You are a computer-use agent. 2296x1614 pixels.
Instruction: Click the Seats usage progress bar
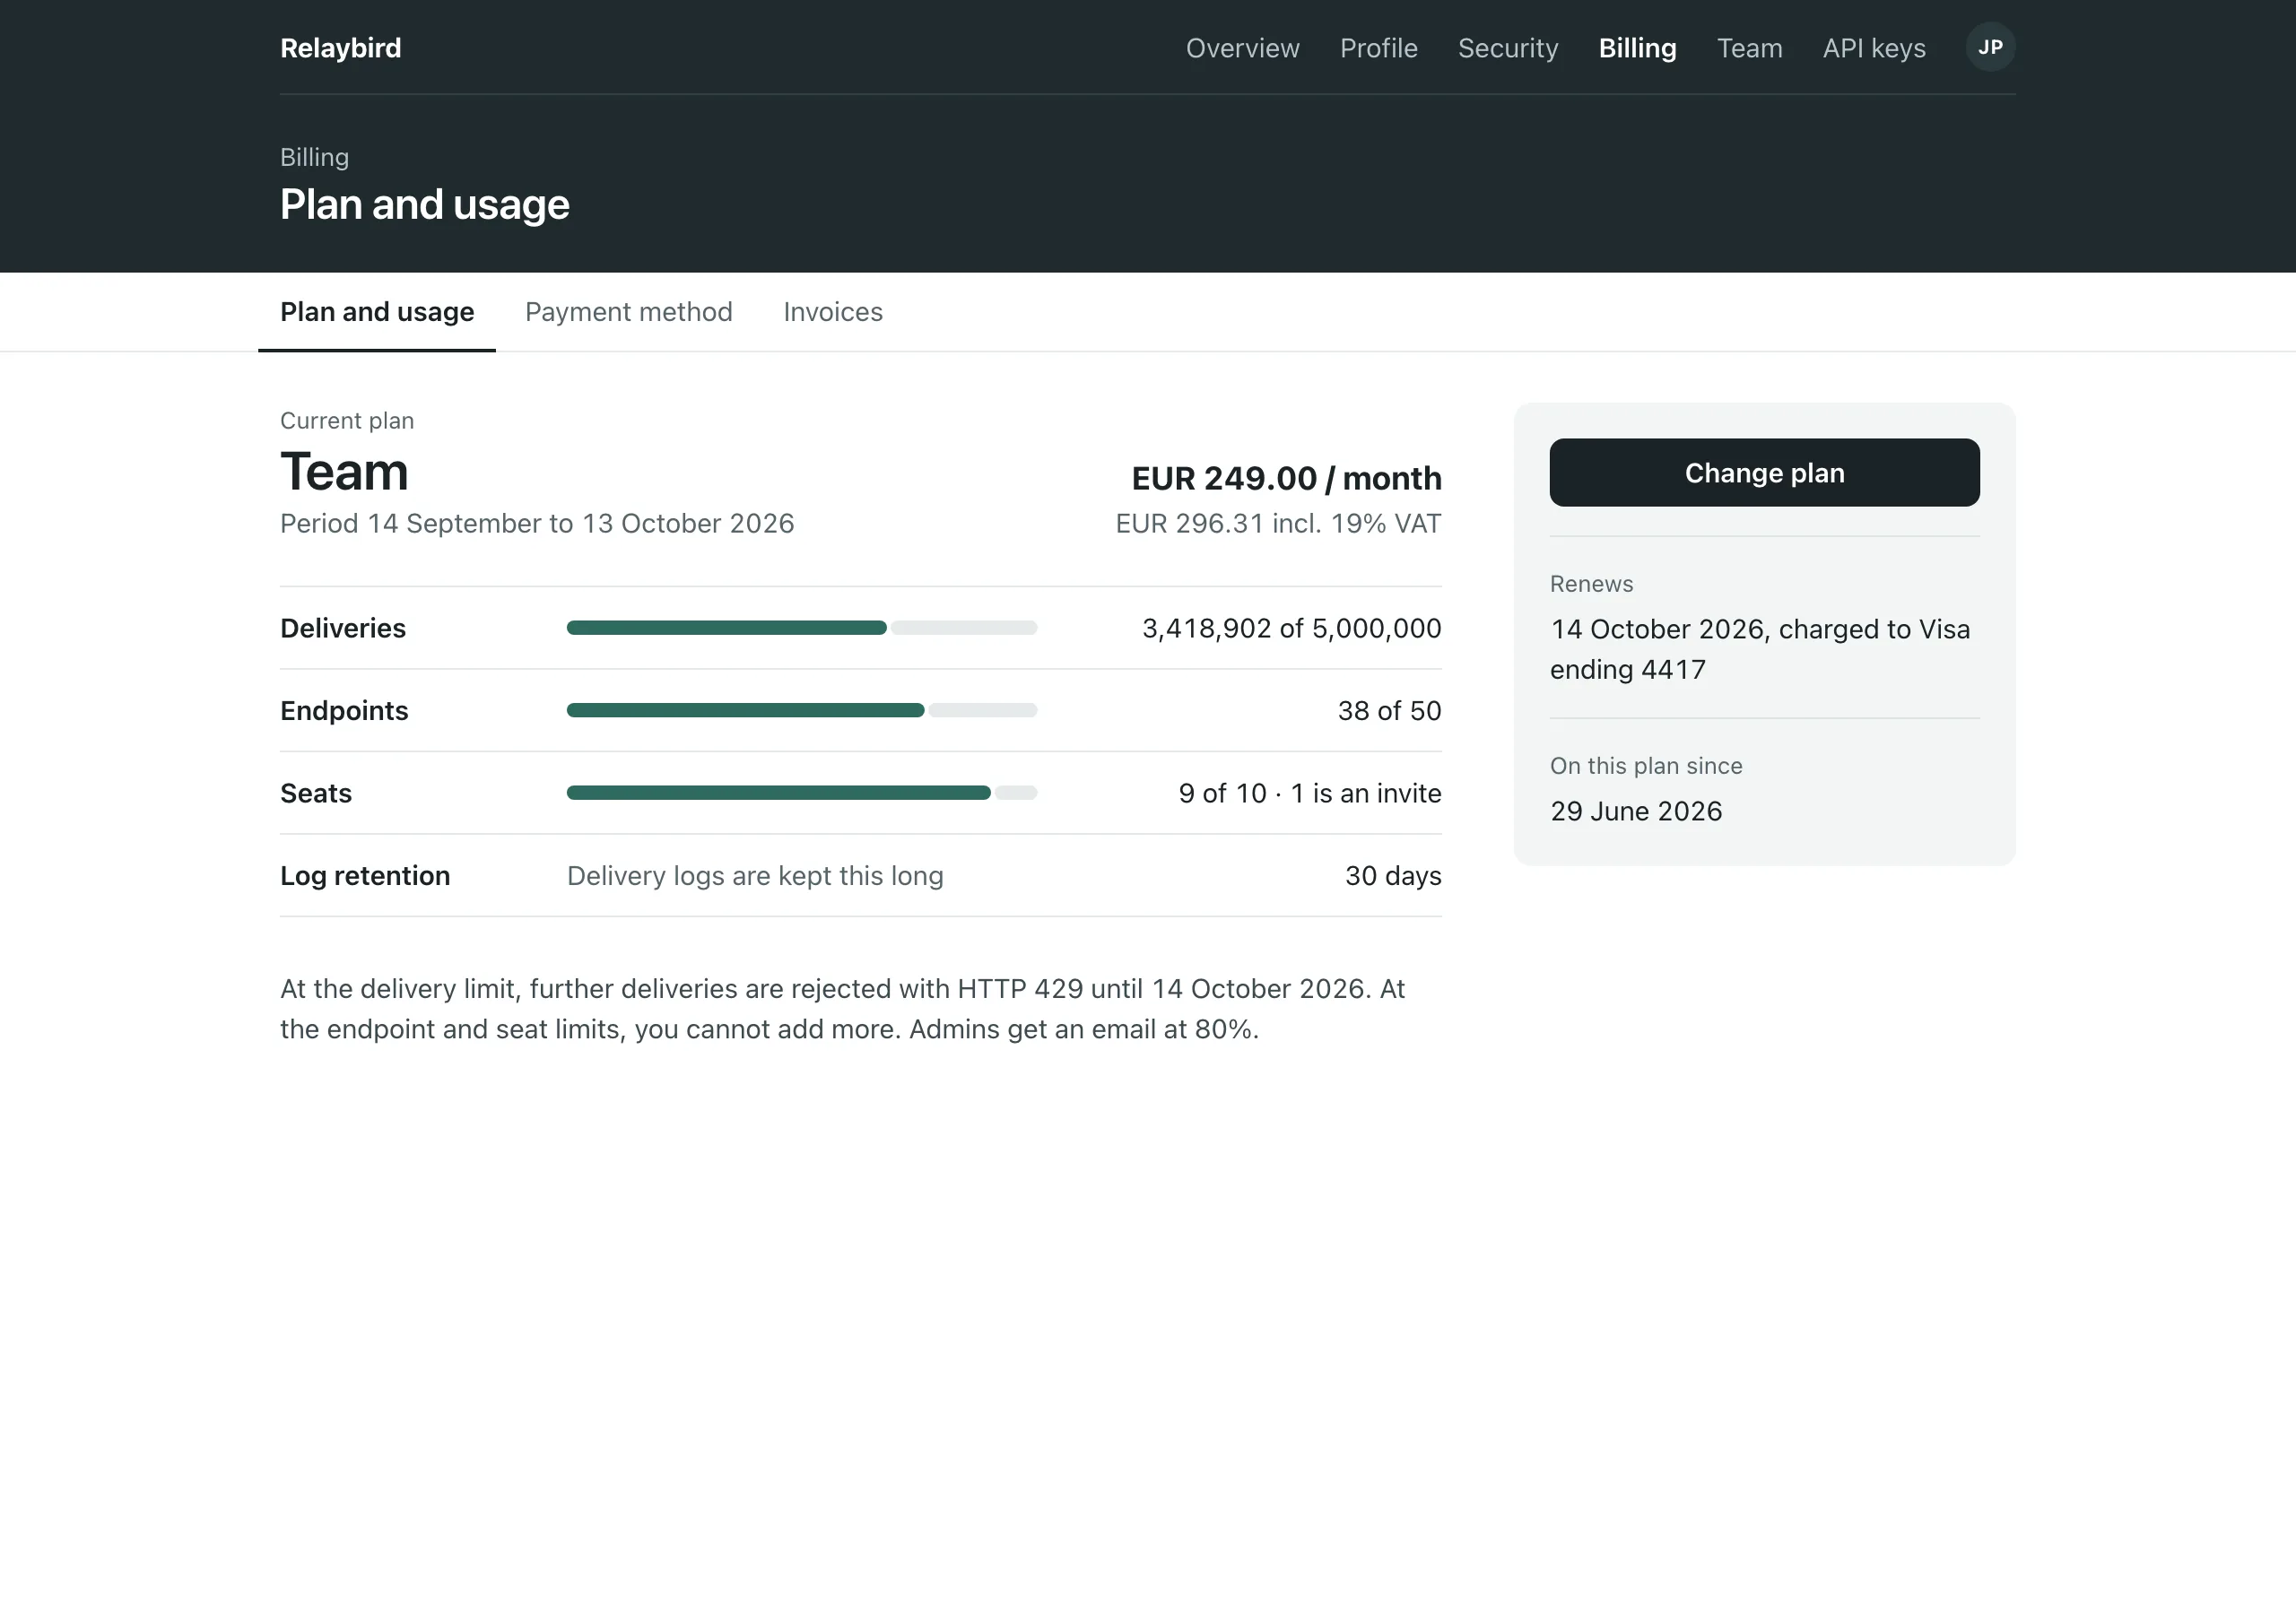802,793
